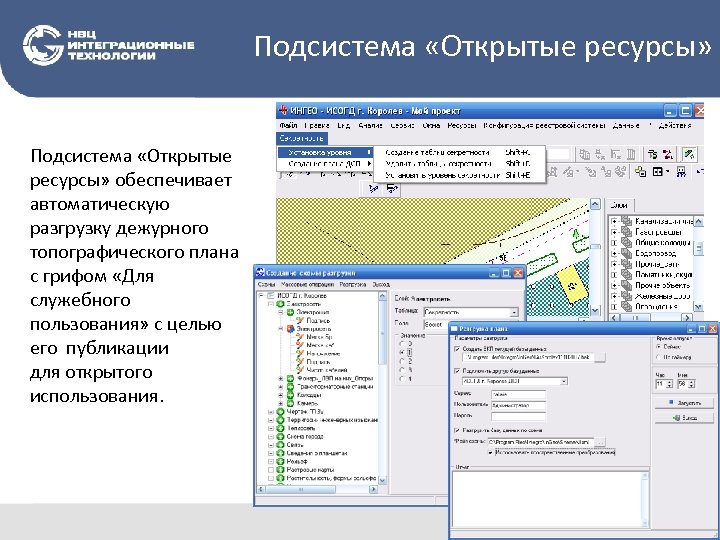This screenshot has height=540, width=720.
Task: Click Выход menu in scheme window
Action: (x=381, y=285)
